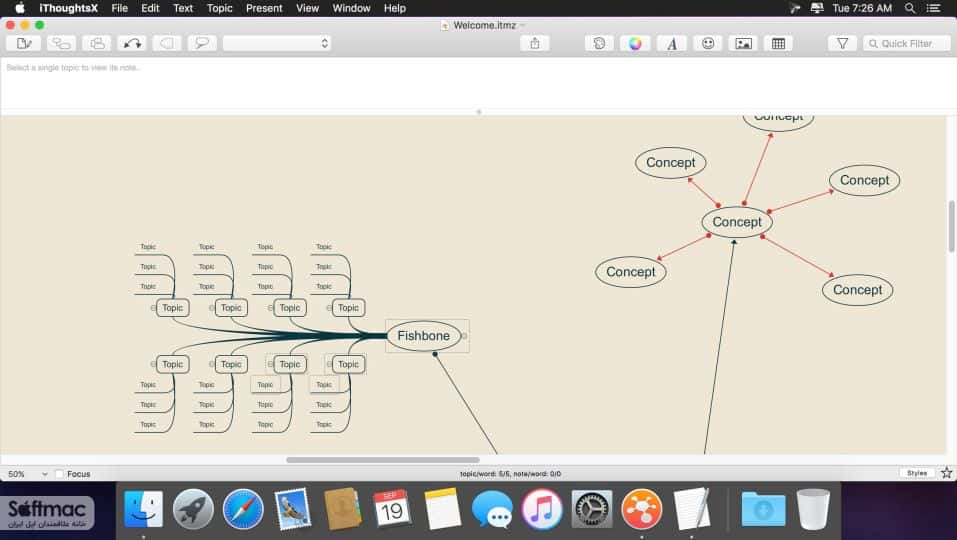The width and height of the screenshot is (957, 540).
Task: Open TextEdit from the Dock
Action: 692,509
